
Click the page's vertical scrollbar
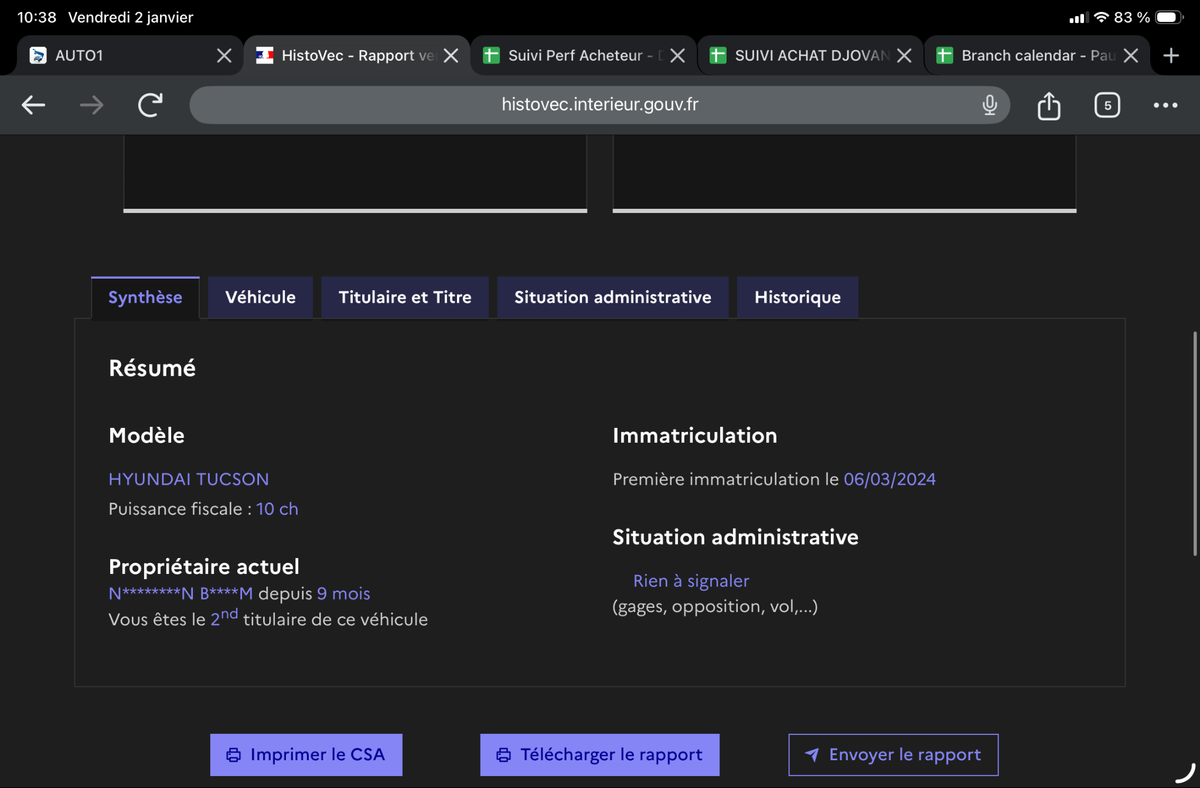[1194, 442]
